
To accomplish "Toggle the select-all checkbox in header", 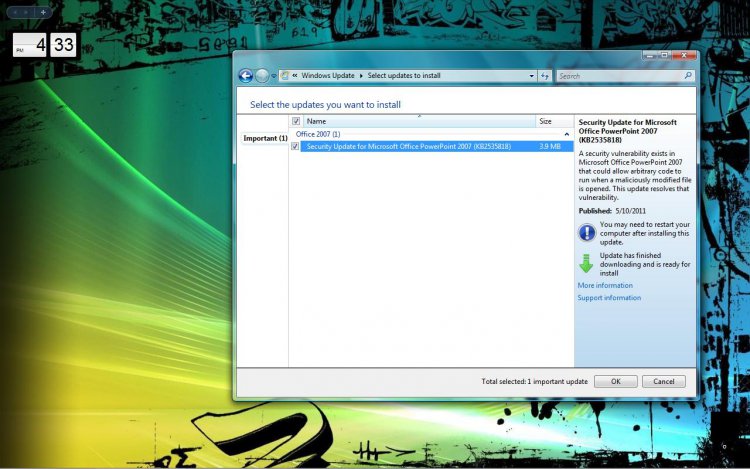I will [x=296, y=121].
